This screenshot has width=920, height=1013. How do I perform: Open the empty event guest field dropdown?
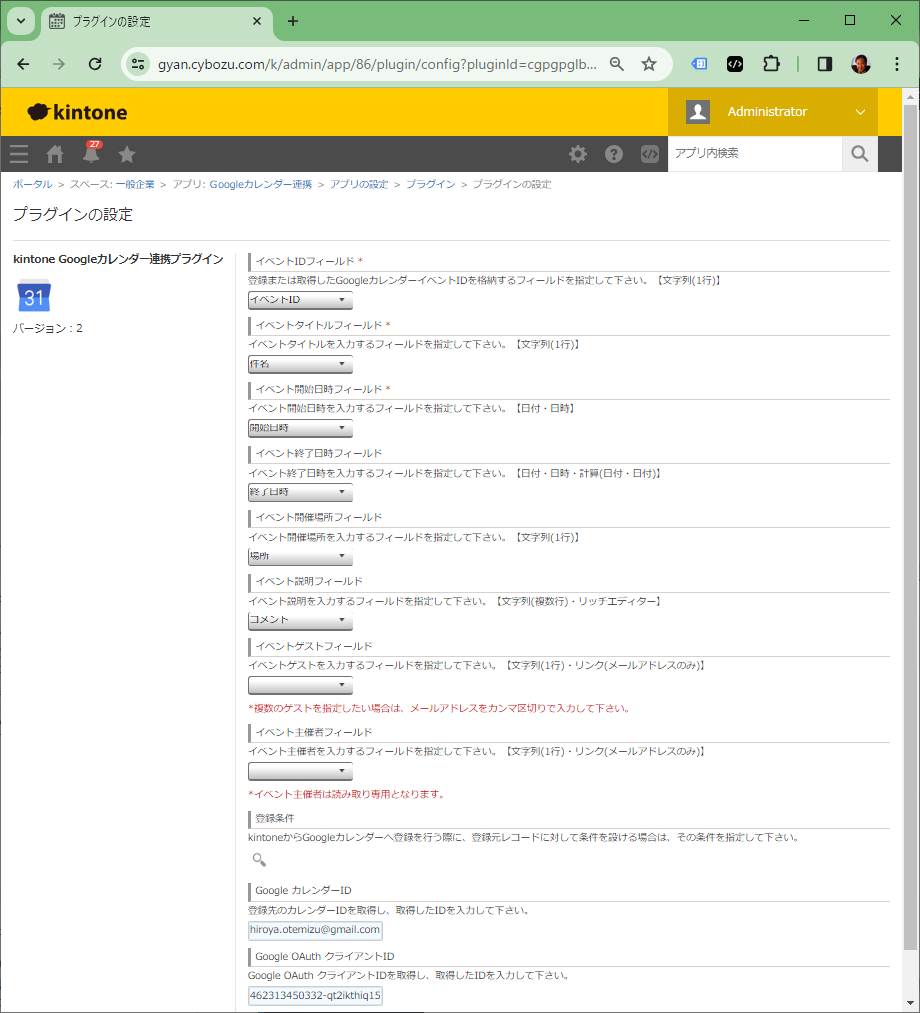[300, 685]
